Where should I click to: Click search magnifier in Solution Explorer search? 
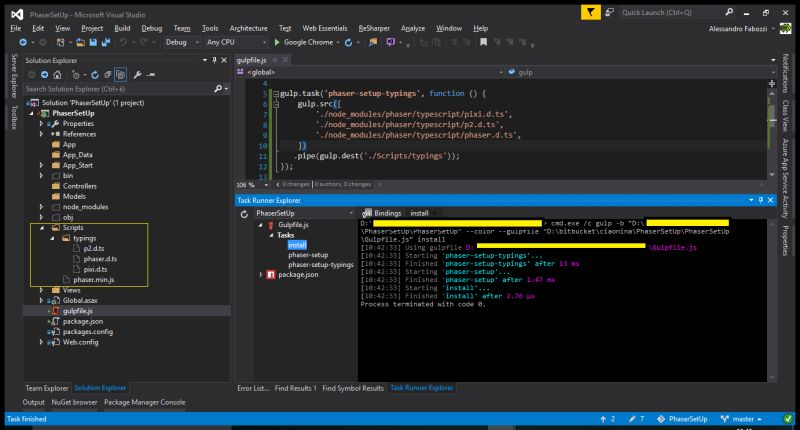click(218, 89)
